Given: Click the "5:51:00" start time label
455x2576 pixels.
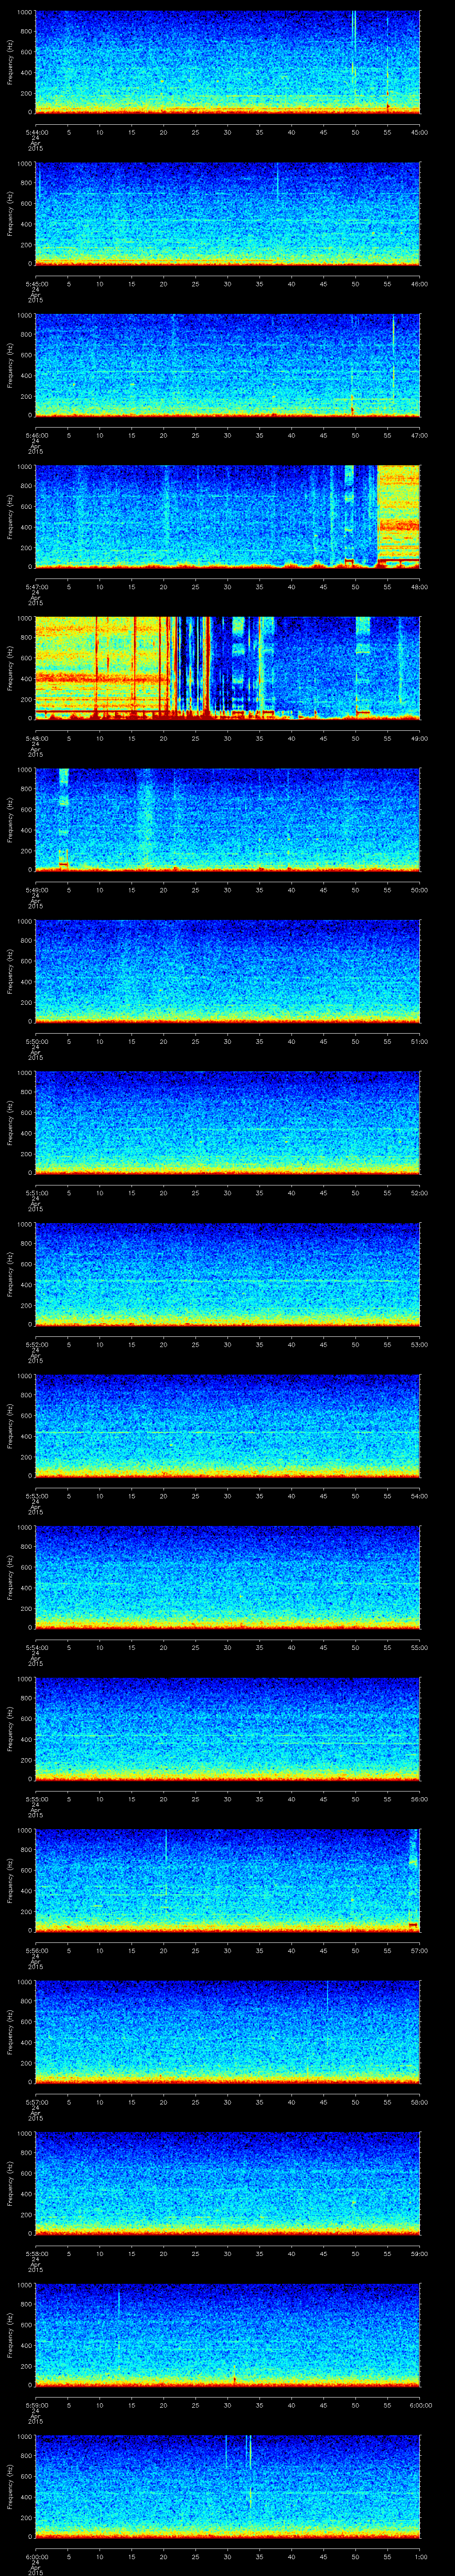Looking at the screenshot, I should (x=35, y=1193).
